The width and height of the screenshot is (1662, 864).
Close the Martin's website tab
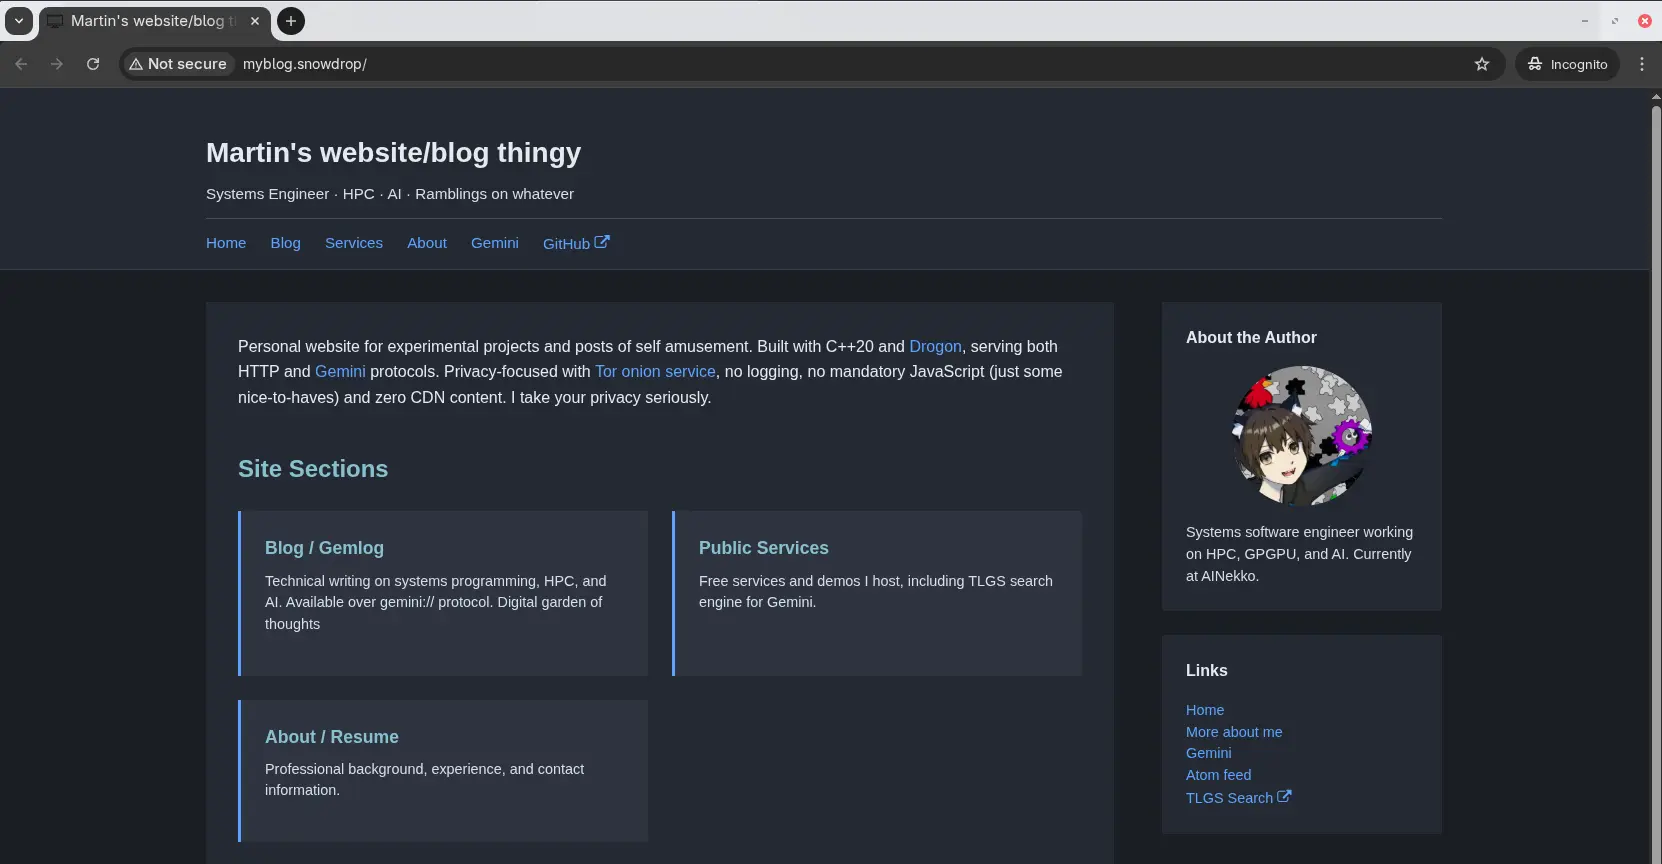[255, 21]
